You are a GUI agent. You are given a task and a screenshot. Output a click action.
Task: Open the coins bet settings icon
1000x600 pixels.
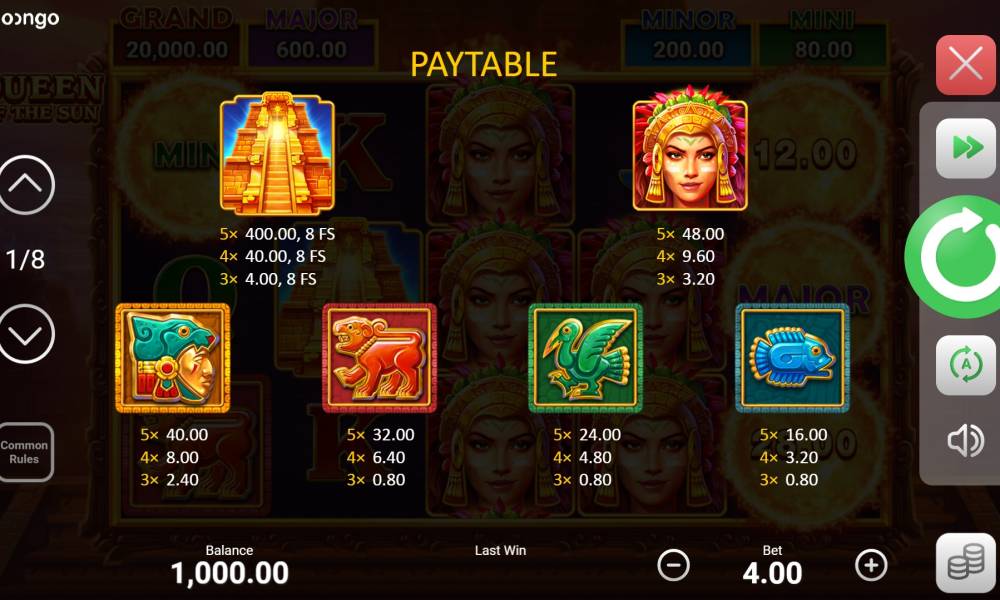965,562
